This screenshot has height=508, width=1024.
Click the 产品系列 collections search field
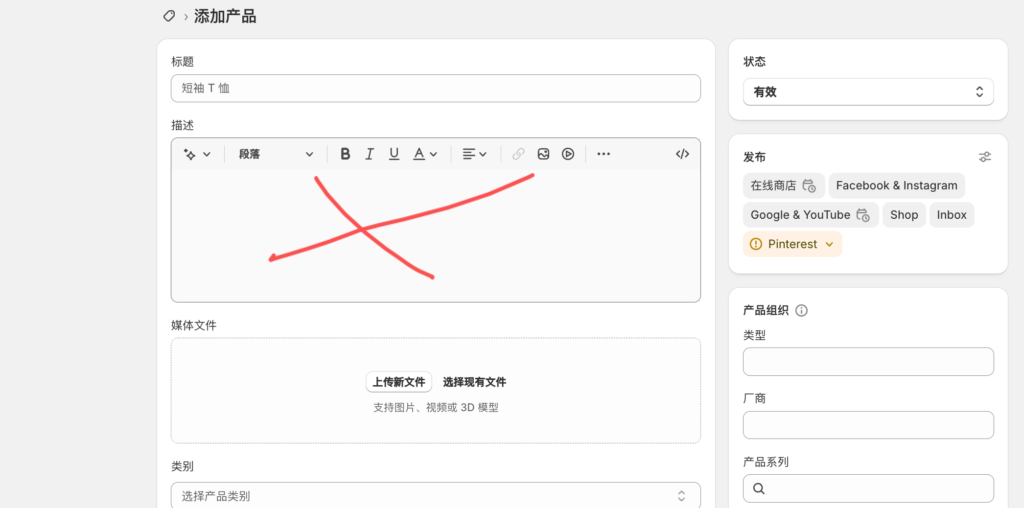(x=869, y=488)
